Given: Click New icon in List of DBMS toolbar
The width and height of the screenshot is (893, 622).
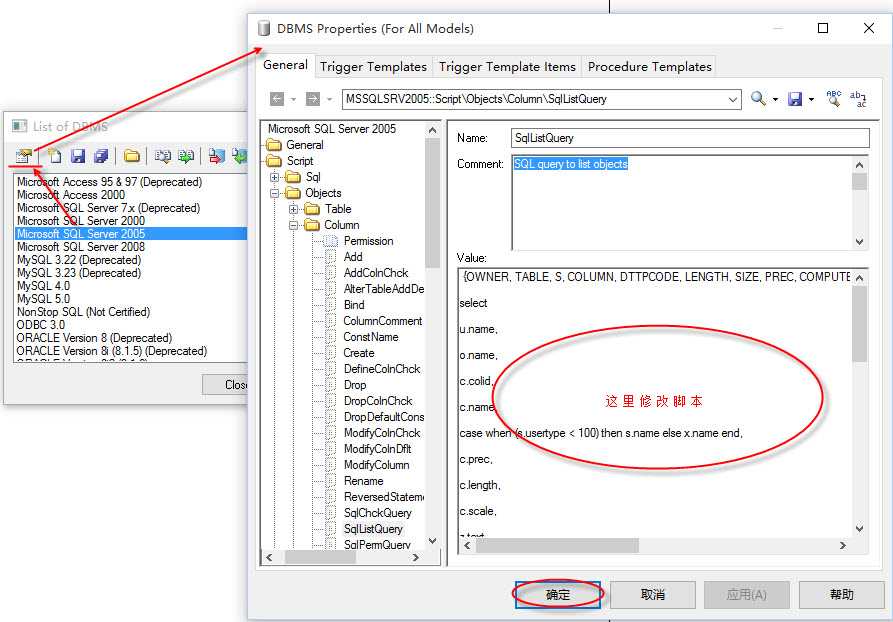Looking at the screenshot, I should pos(55,156).
